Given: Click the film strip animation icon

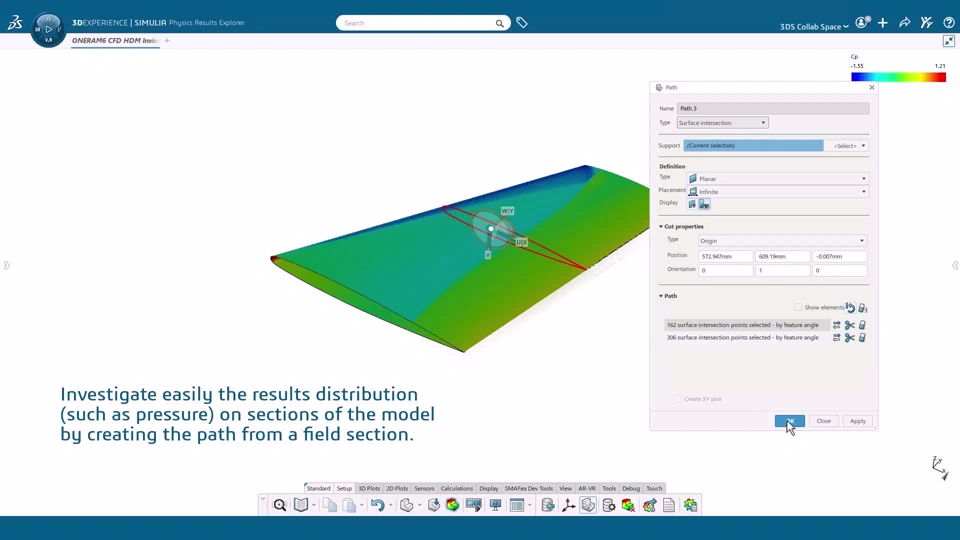Looking at the screenshot, I should [473, 505].
